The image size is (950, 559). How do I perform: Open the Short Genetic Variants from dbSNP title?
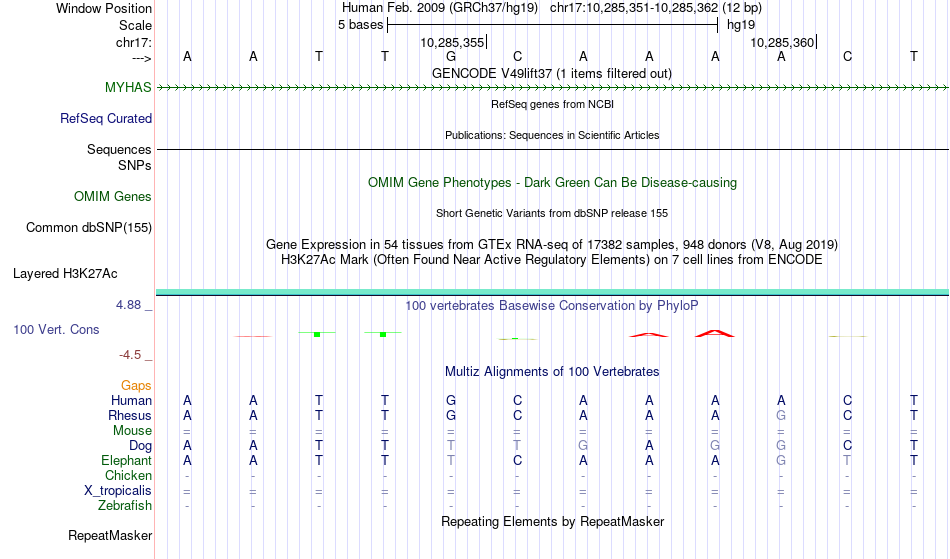[552, 213]
